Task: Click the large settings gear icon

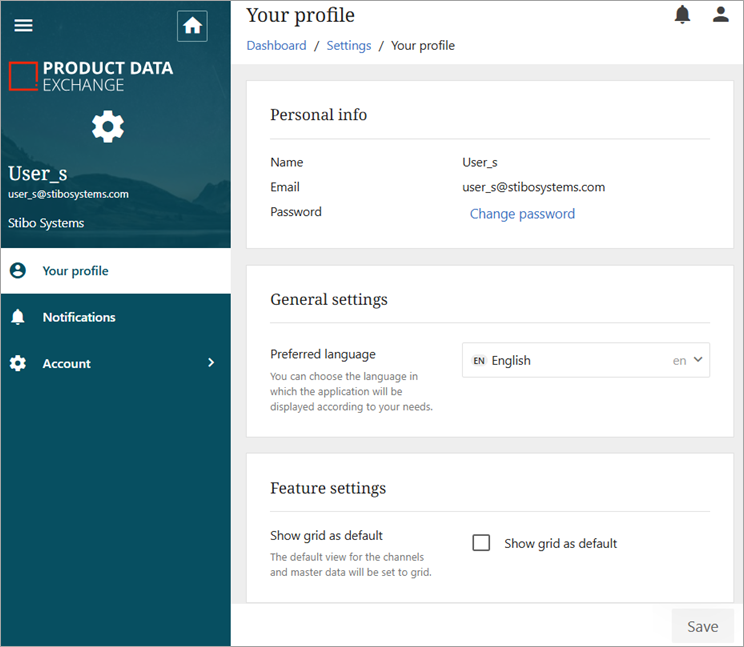Action: (108, 127)
